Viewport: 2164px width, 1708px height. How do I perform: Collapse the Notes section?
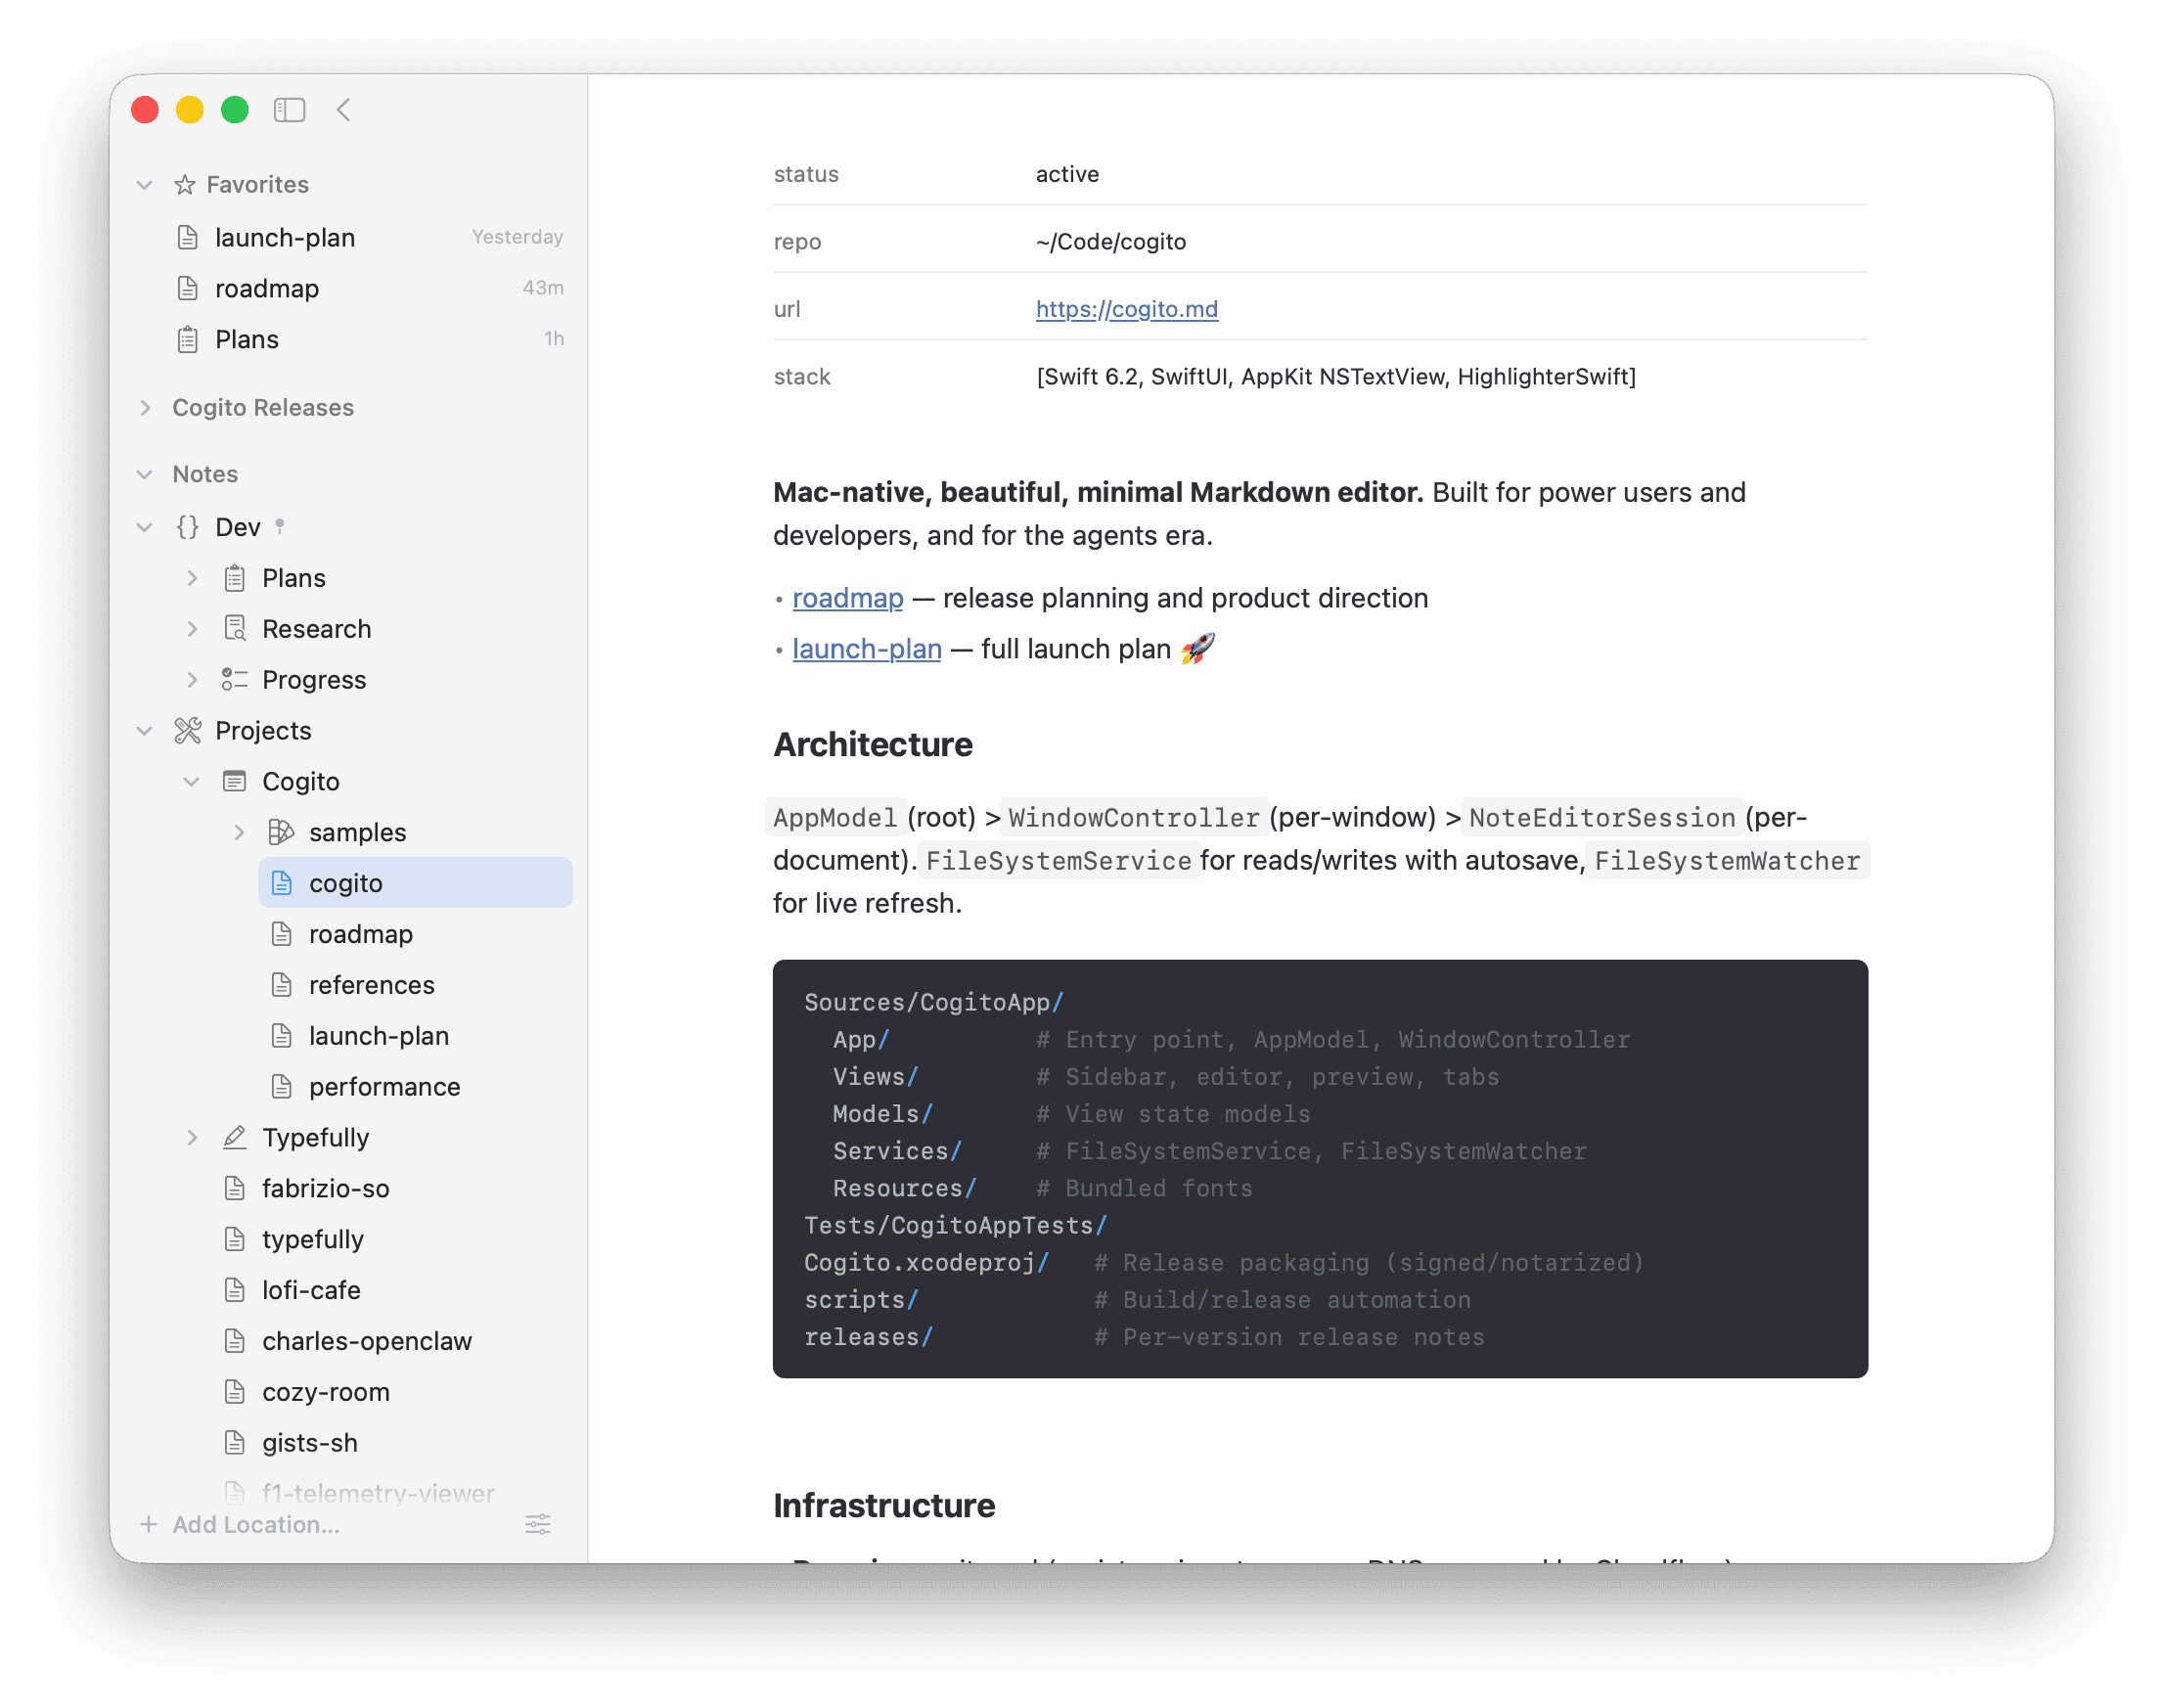click(145, 475)
